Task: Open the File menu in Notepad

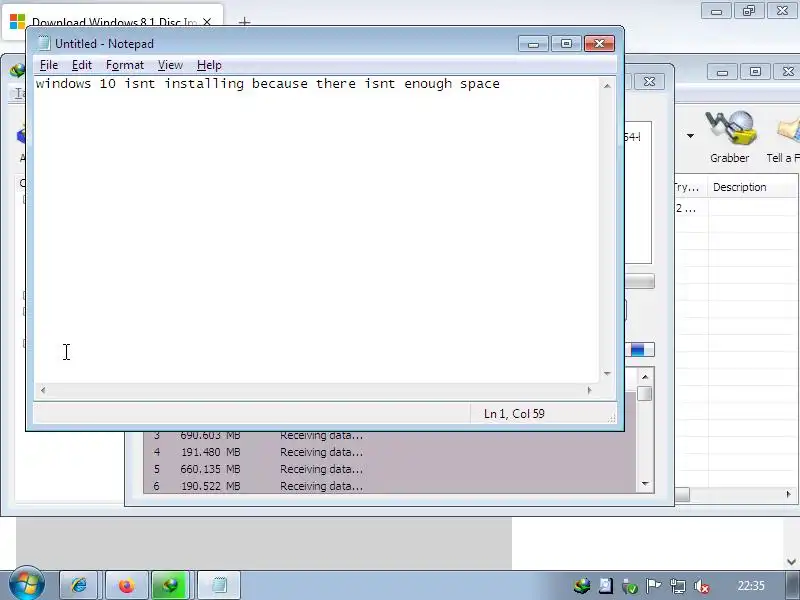Action: 48,65
